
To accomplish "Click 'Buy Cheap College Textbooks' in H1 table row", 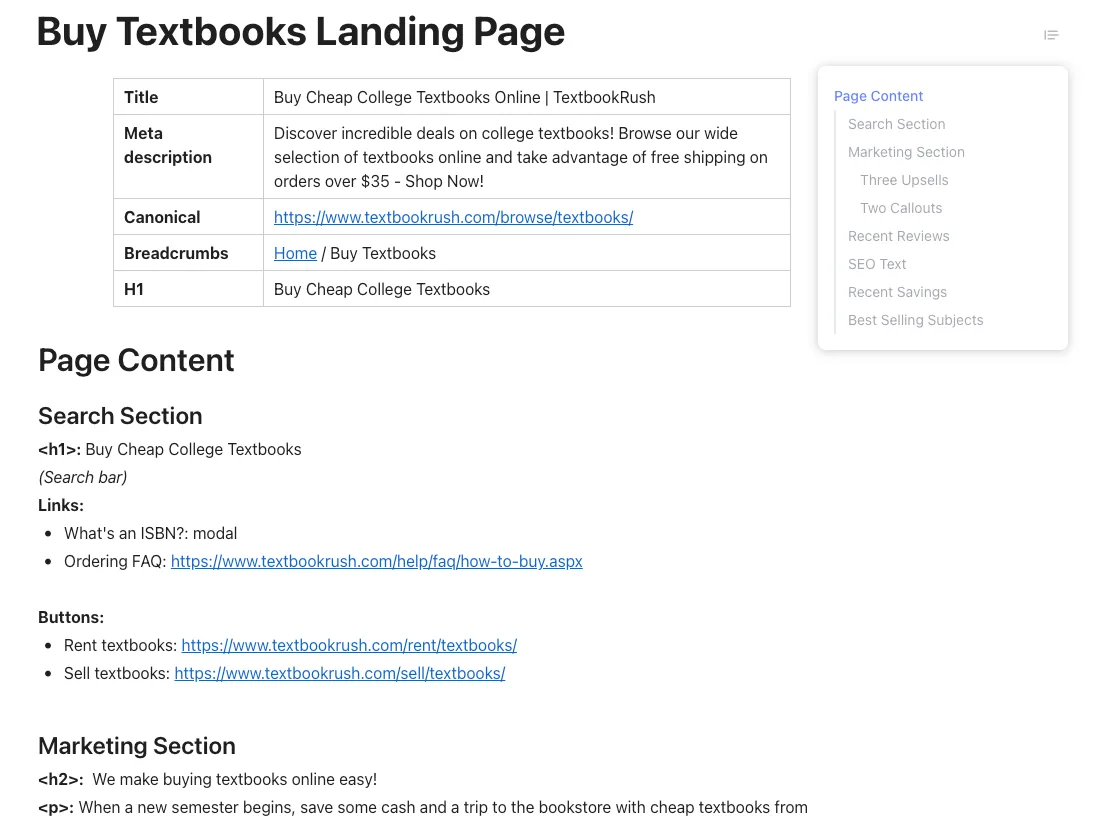I will pos(382,289).
